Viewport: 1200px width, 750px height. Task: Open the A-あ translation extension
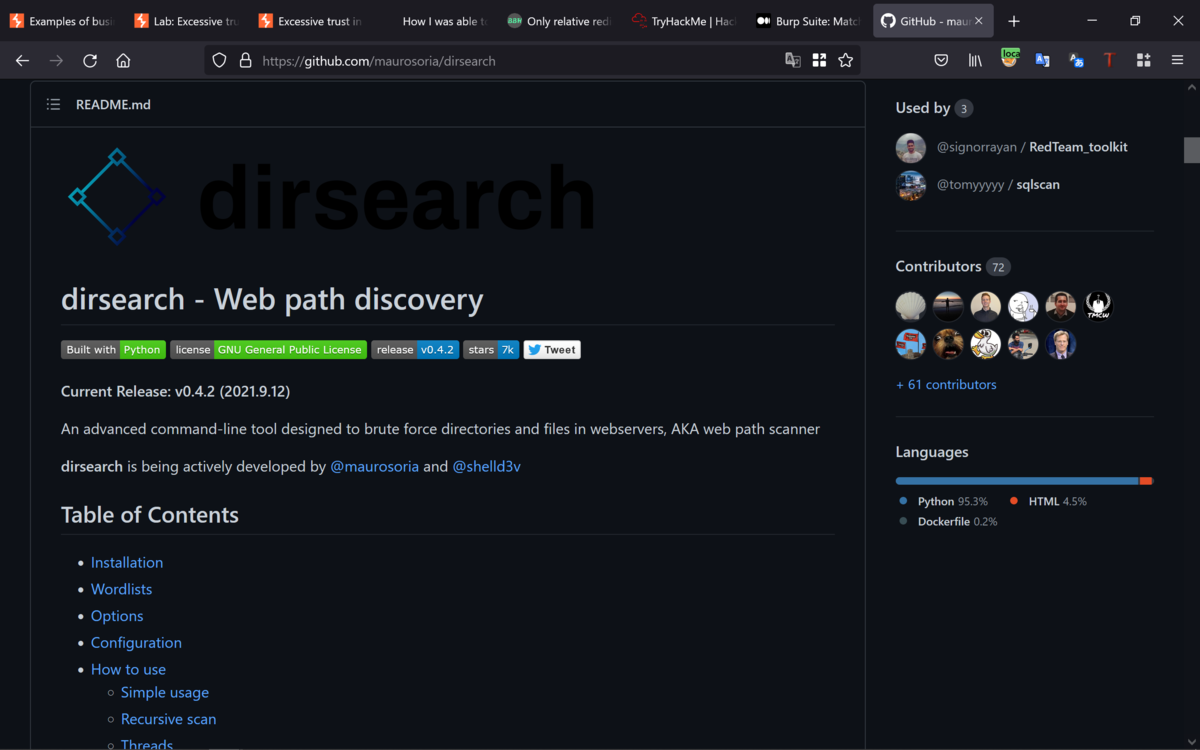(x=1076, y=60)
